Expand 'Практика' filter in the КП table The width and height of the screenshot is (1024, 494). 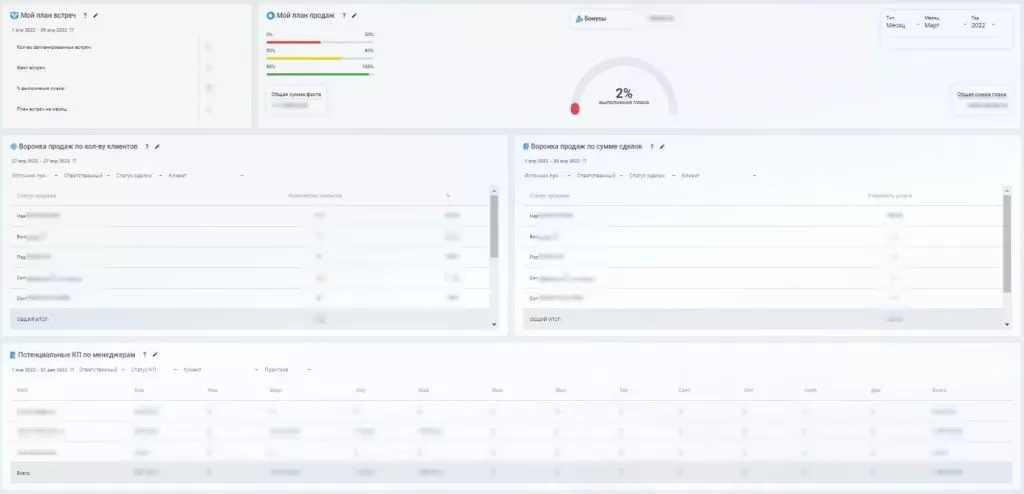click(x=287, y=369)
